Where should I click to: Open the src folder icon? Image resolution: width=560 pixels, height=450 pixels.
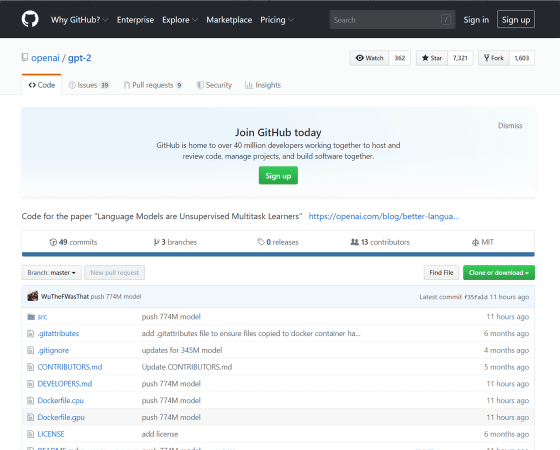click(31, 317)
